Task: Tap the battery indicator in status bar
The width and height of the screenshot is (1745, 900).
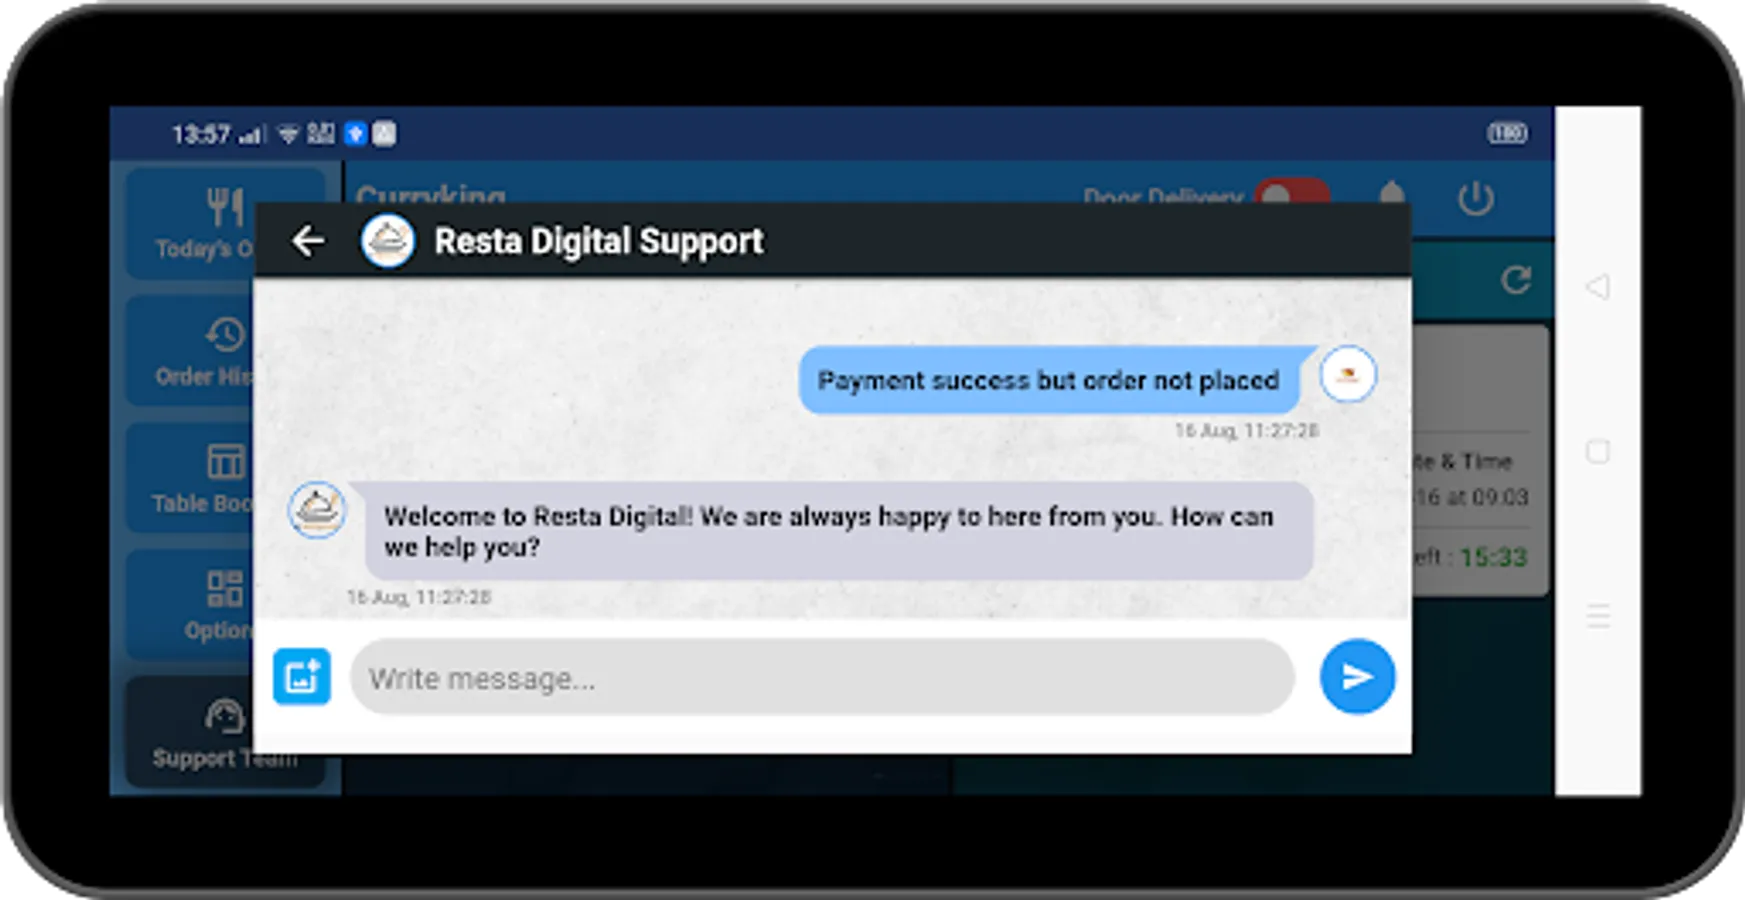Action: tap(1507, 133)
